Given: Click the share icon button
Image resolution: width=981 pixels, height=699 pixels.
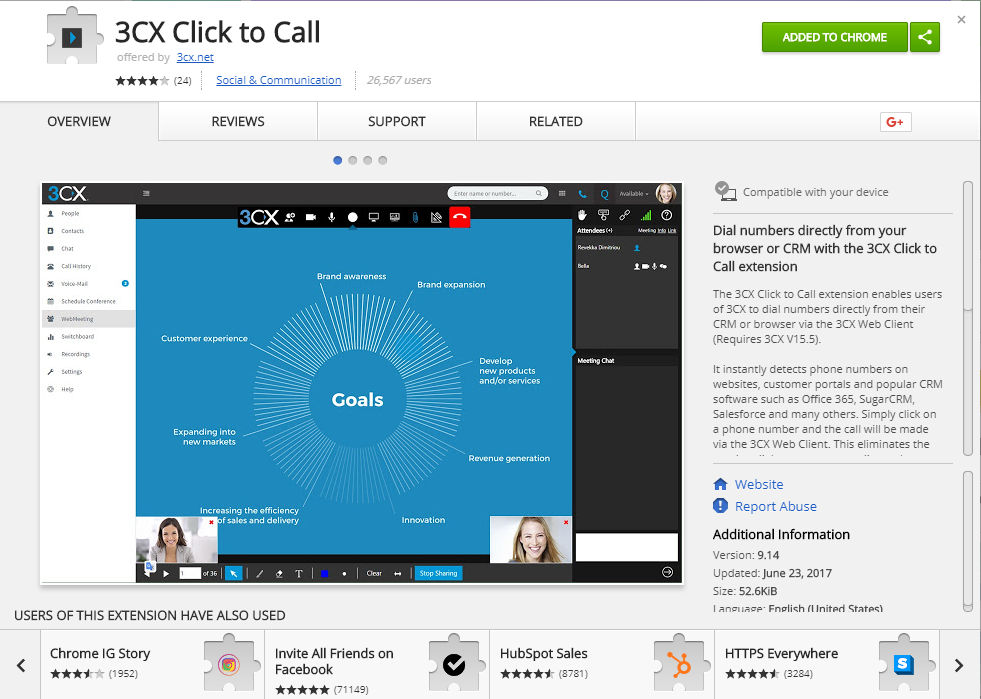Looking at the screenshot, I should 925,37.
